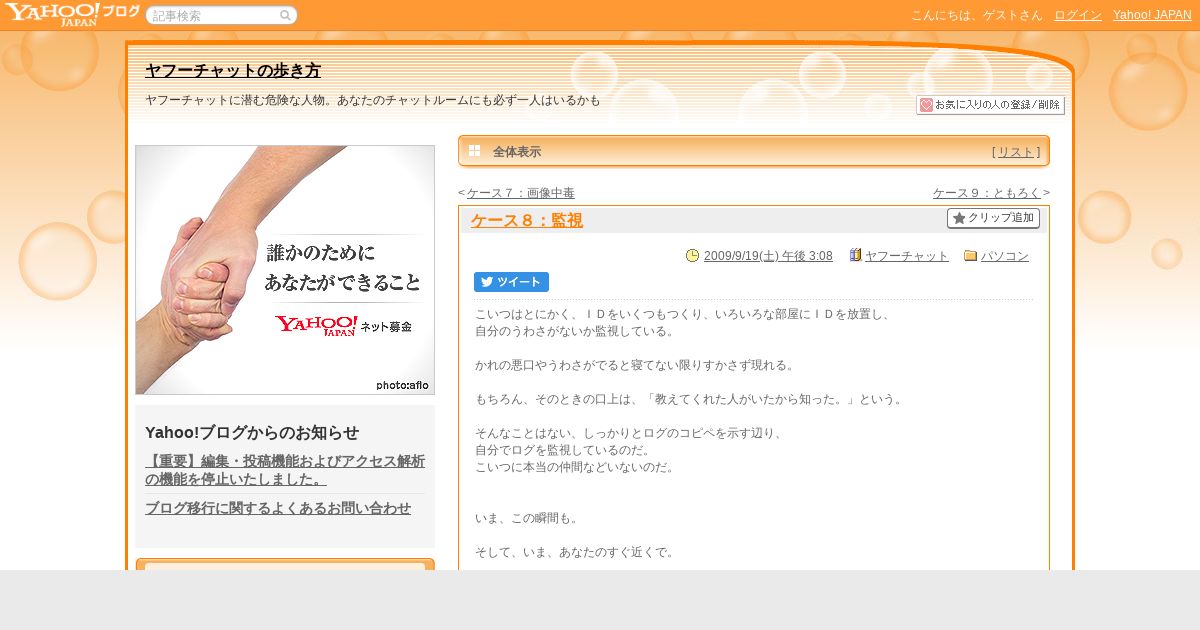Click お気に入りの人の登録/削除 button
This screenshot has width=1200, height=630.
[990, 105]
